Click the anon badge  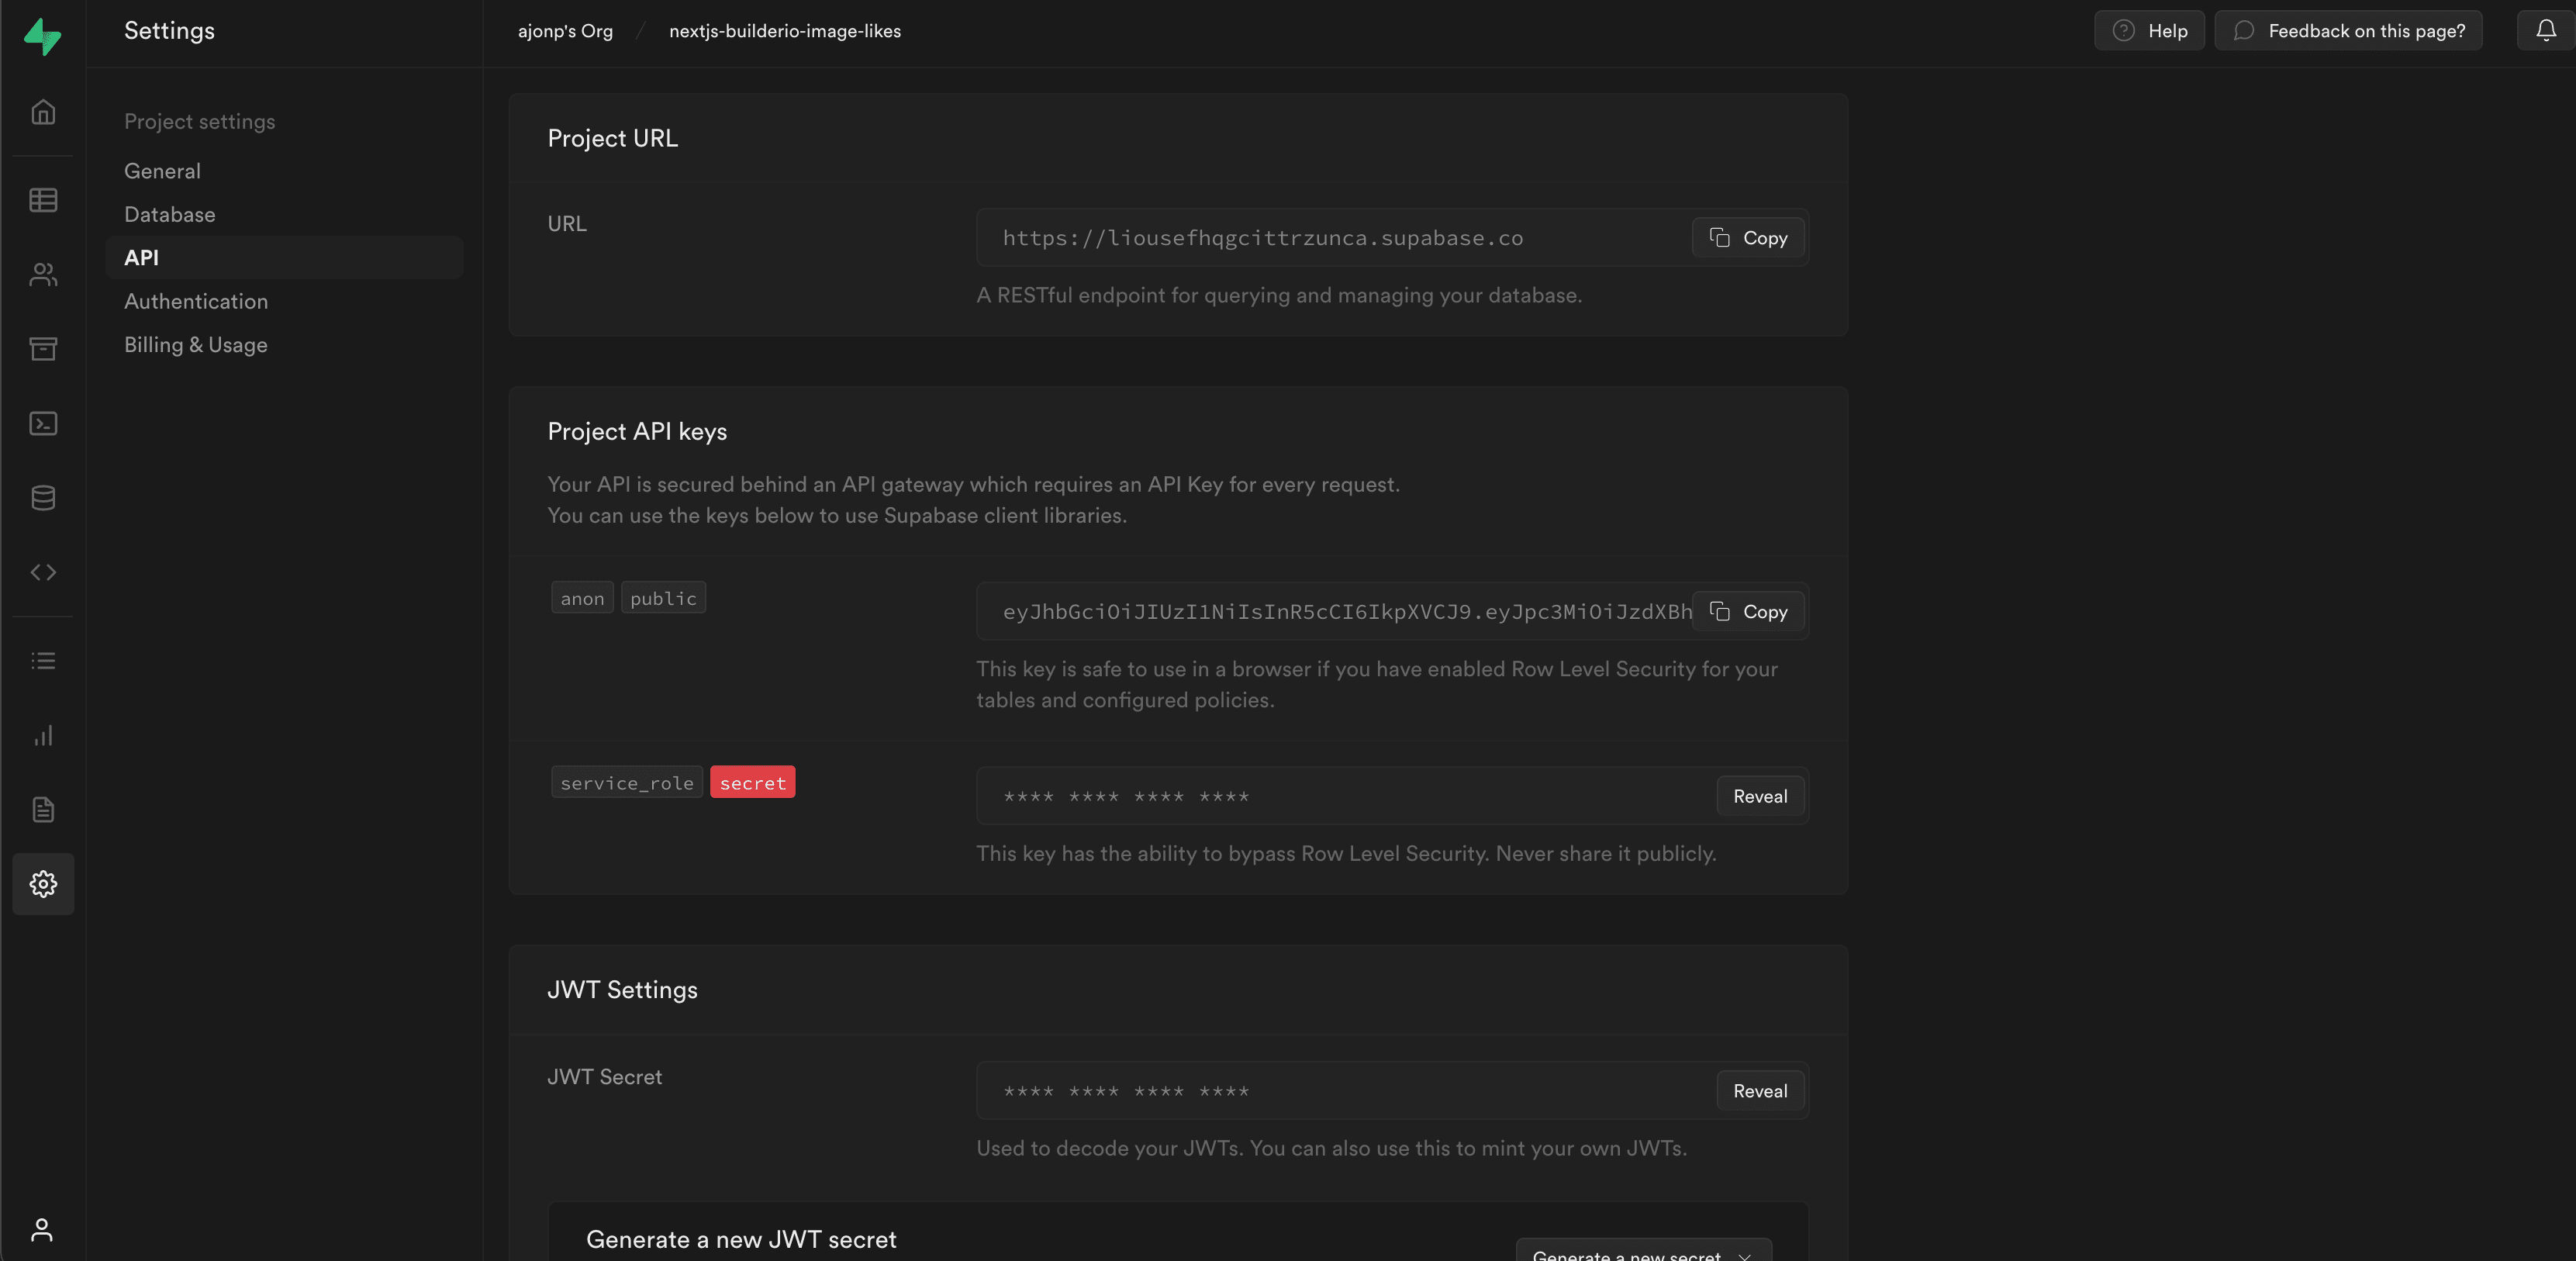tap(582, 598)
